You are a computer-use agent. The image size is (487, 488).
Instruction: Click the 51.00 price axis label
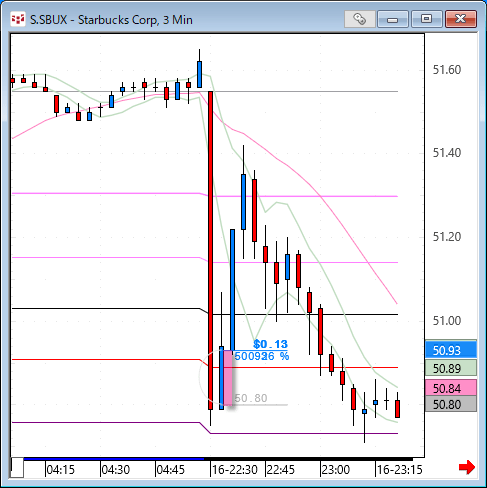pos(447,320)
